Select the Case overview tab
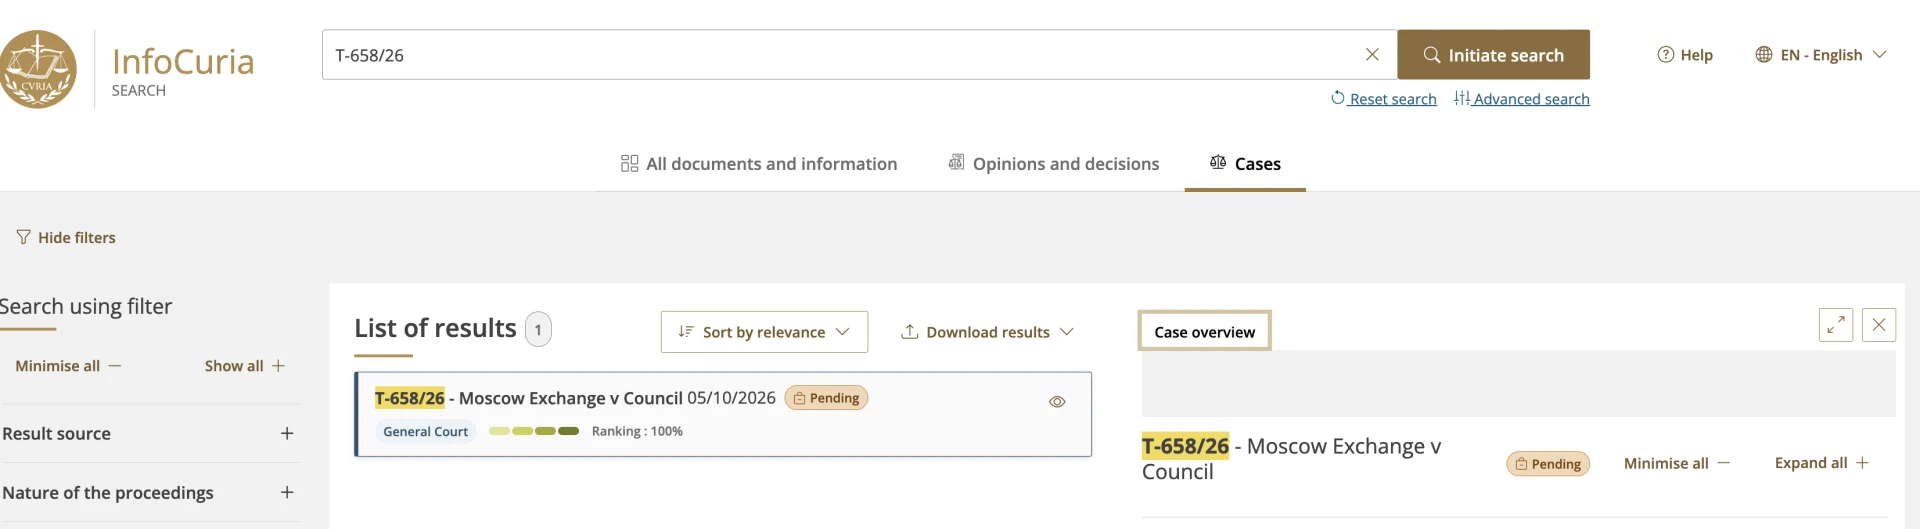 pos(1205,331)
